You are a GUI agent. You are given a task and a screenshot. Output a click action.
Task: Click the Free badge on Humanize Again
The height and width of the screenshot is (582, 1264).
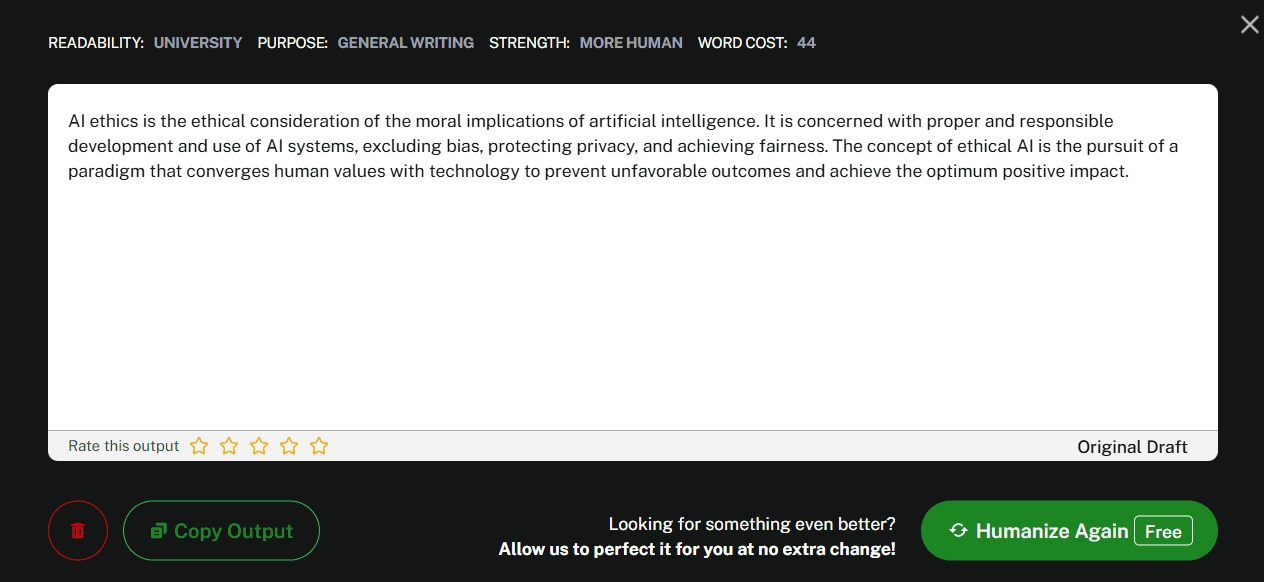[1163, 531]
